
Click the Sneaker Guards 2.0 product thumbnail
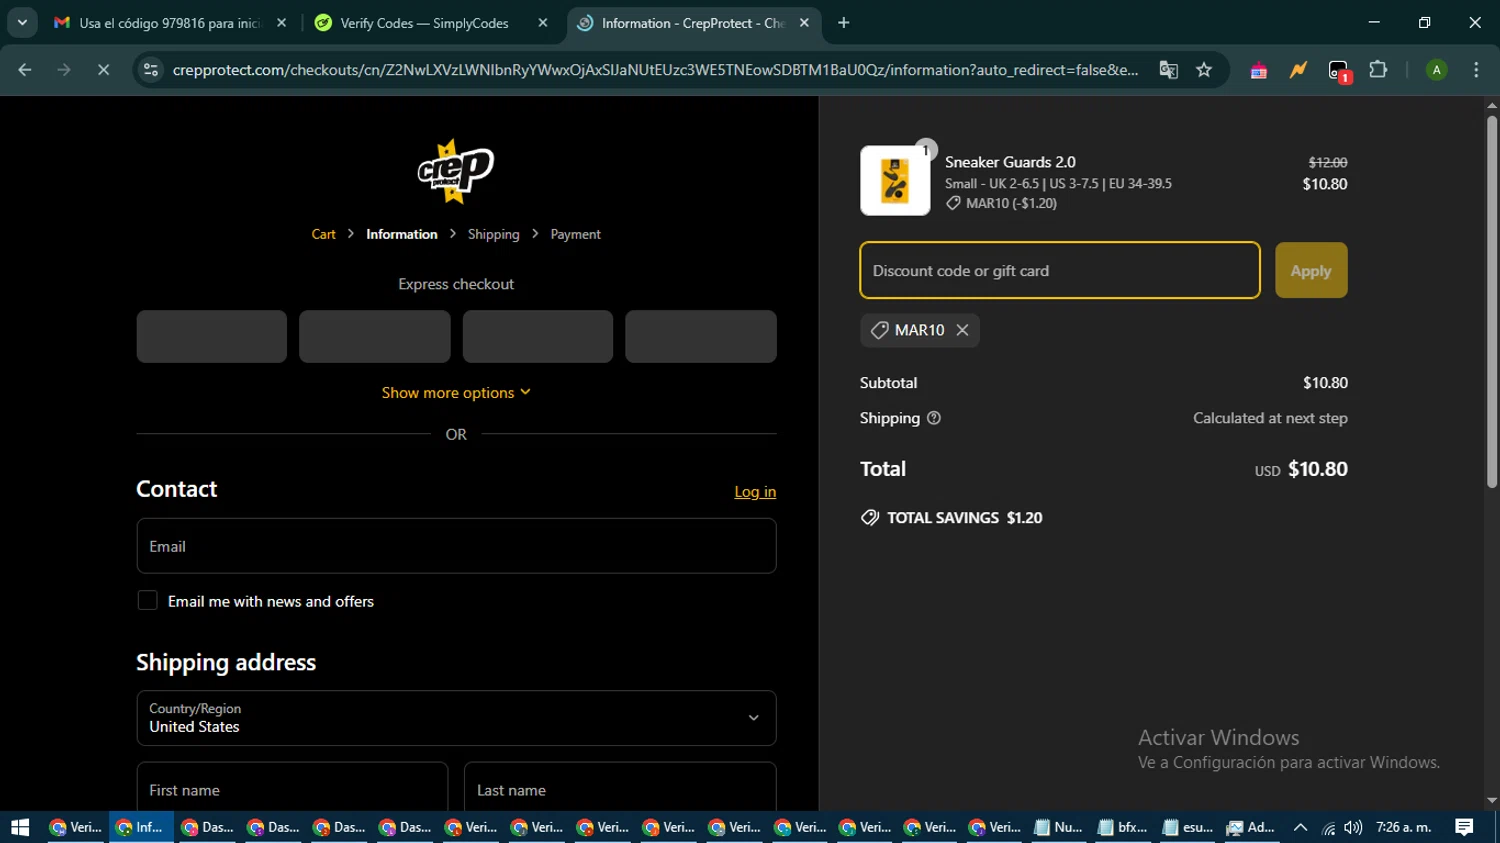pos(895,181)
